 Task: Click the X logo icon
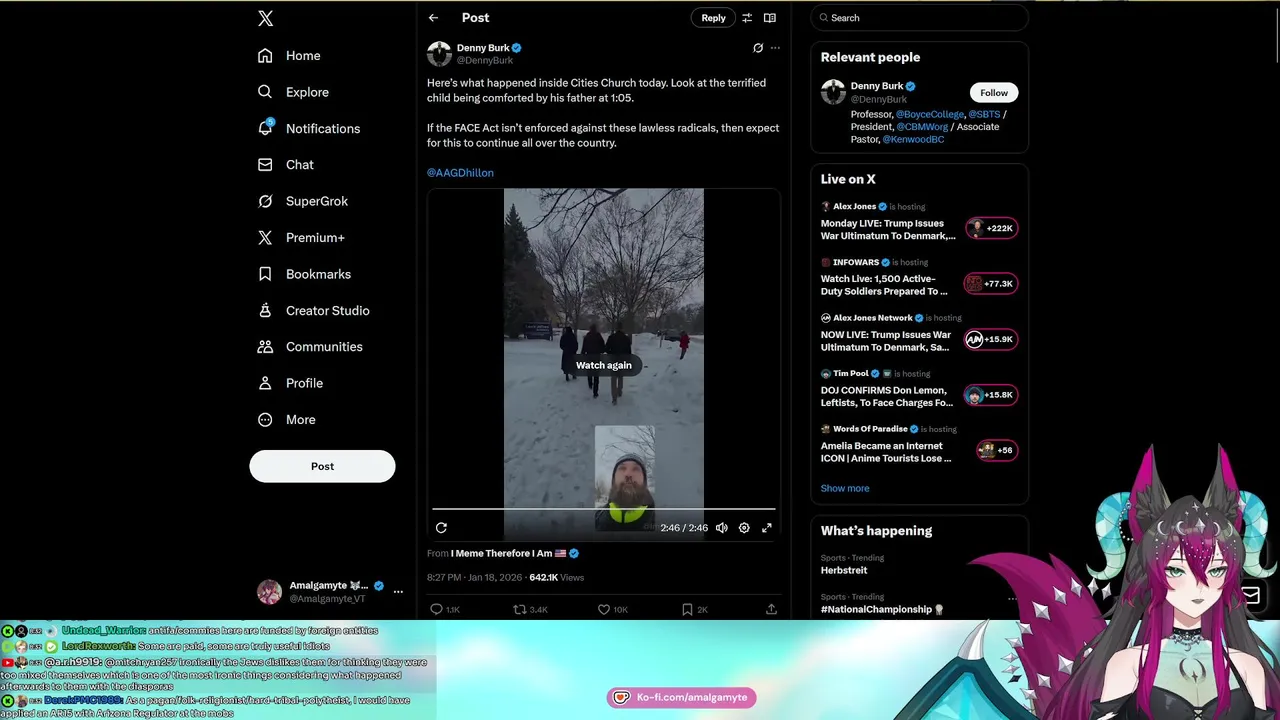tap(265, 18)
